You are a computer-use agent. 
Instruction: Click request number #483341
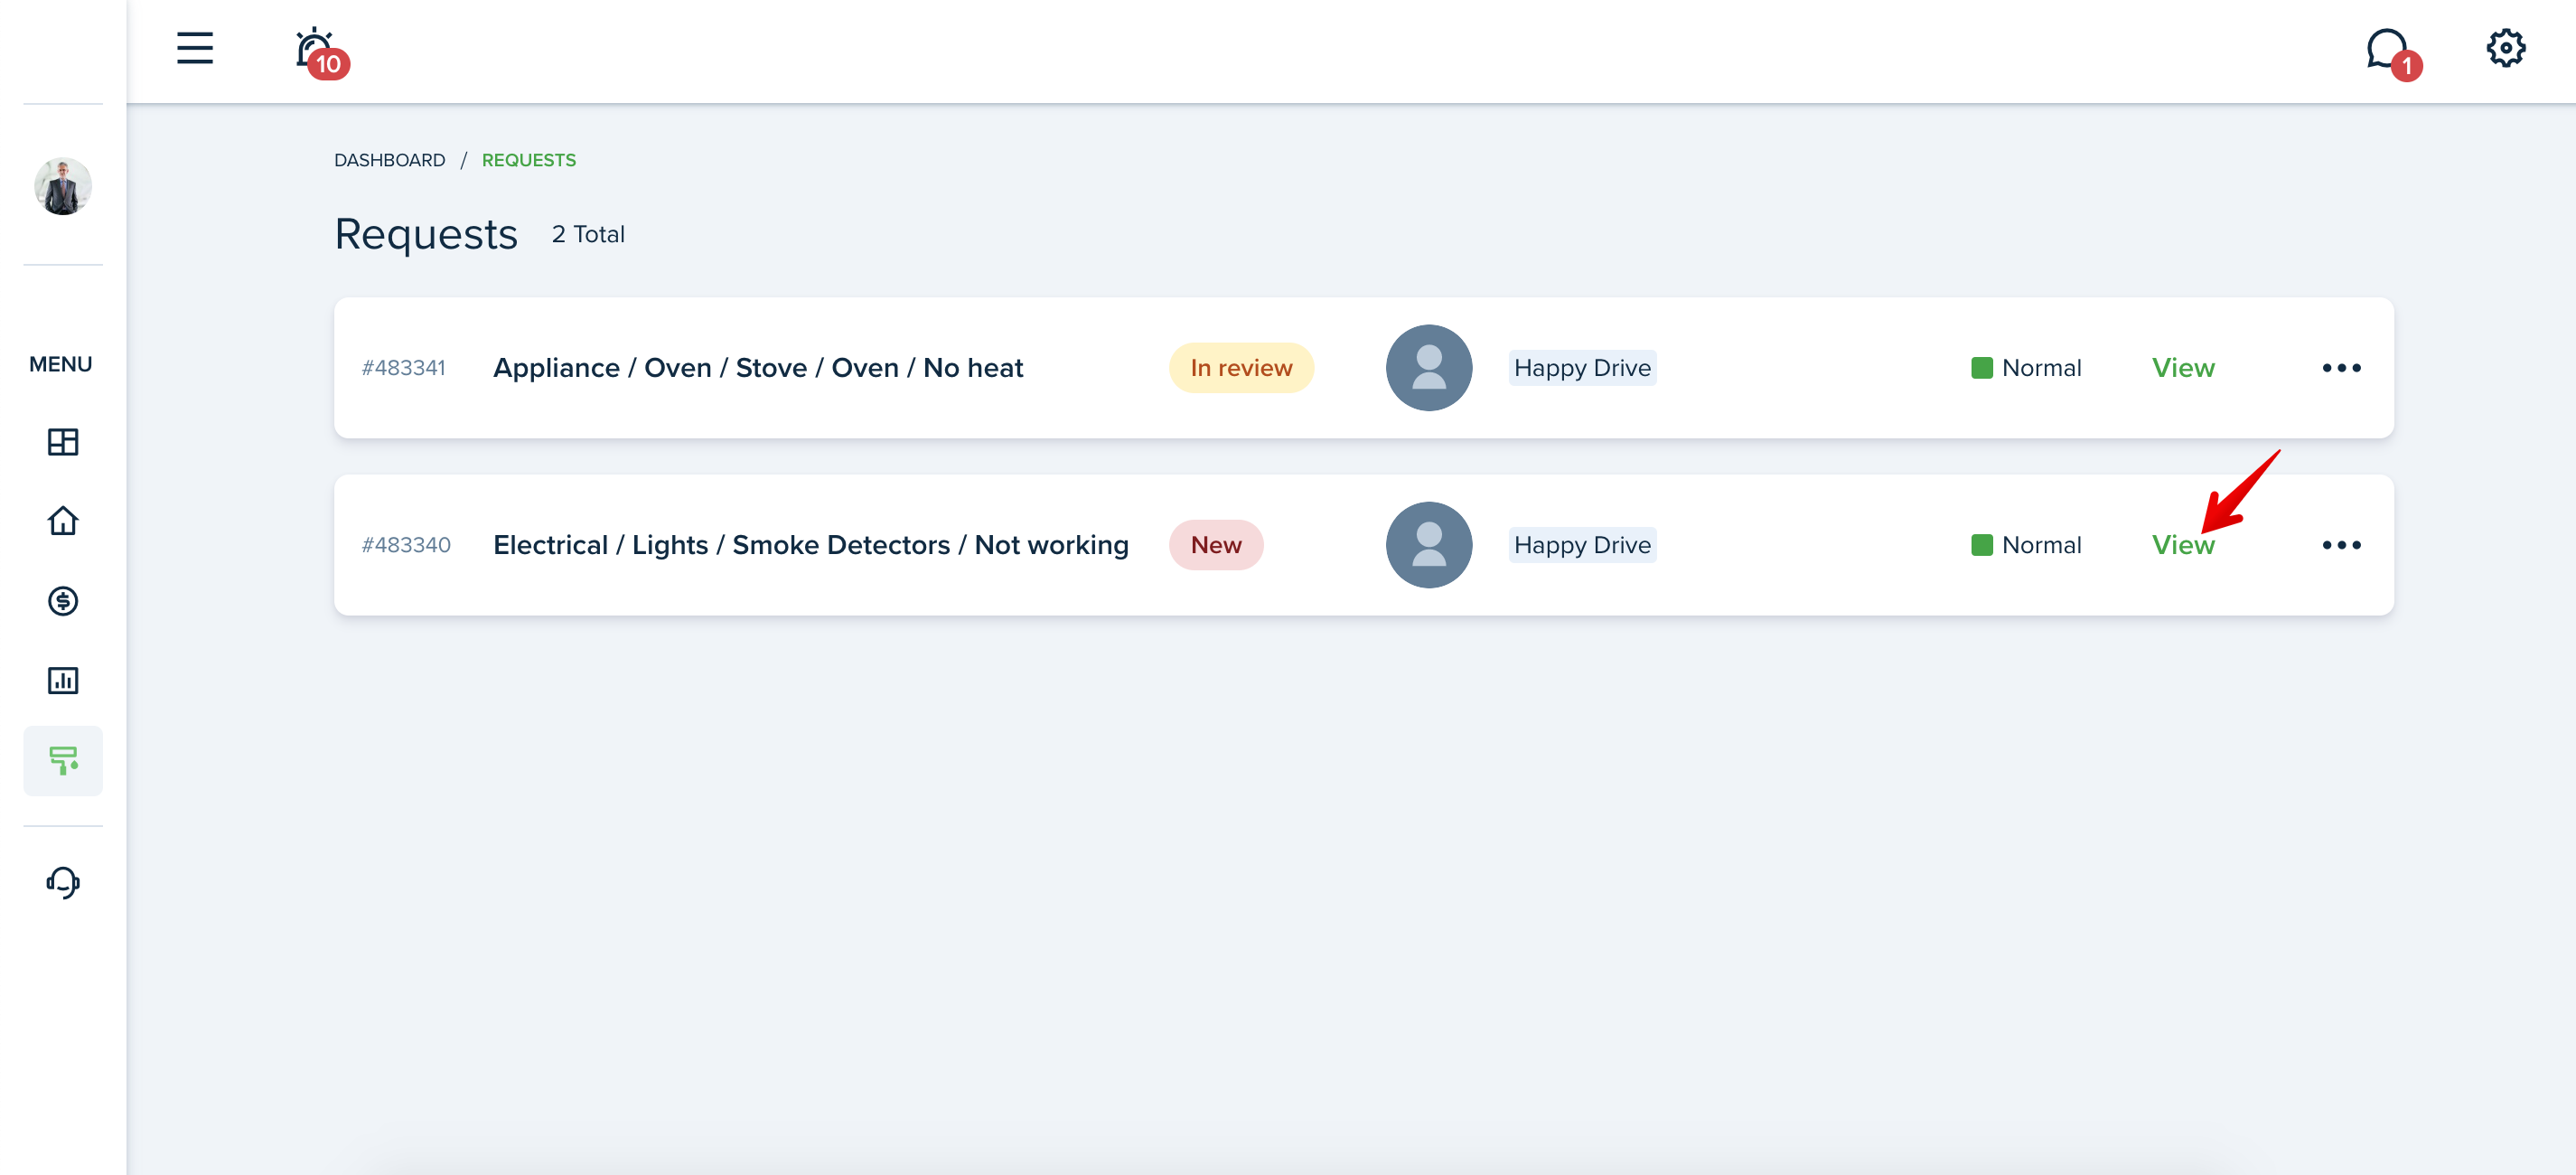click(404, 368)
